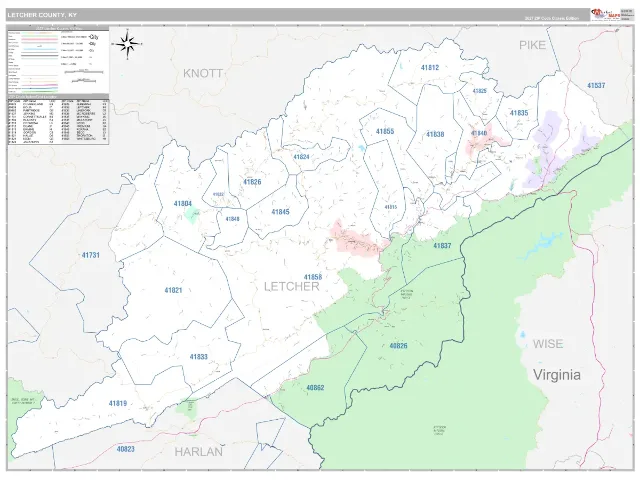This screenshot has height=480, width=640.
Task: Open the map legend box
Action: [x=58, y=60]
